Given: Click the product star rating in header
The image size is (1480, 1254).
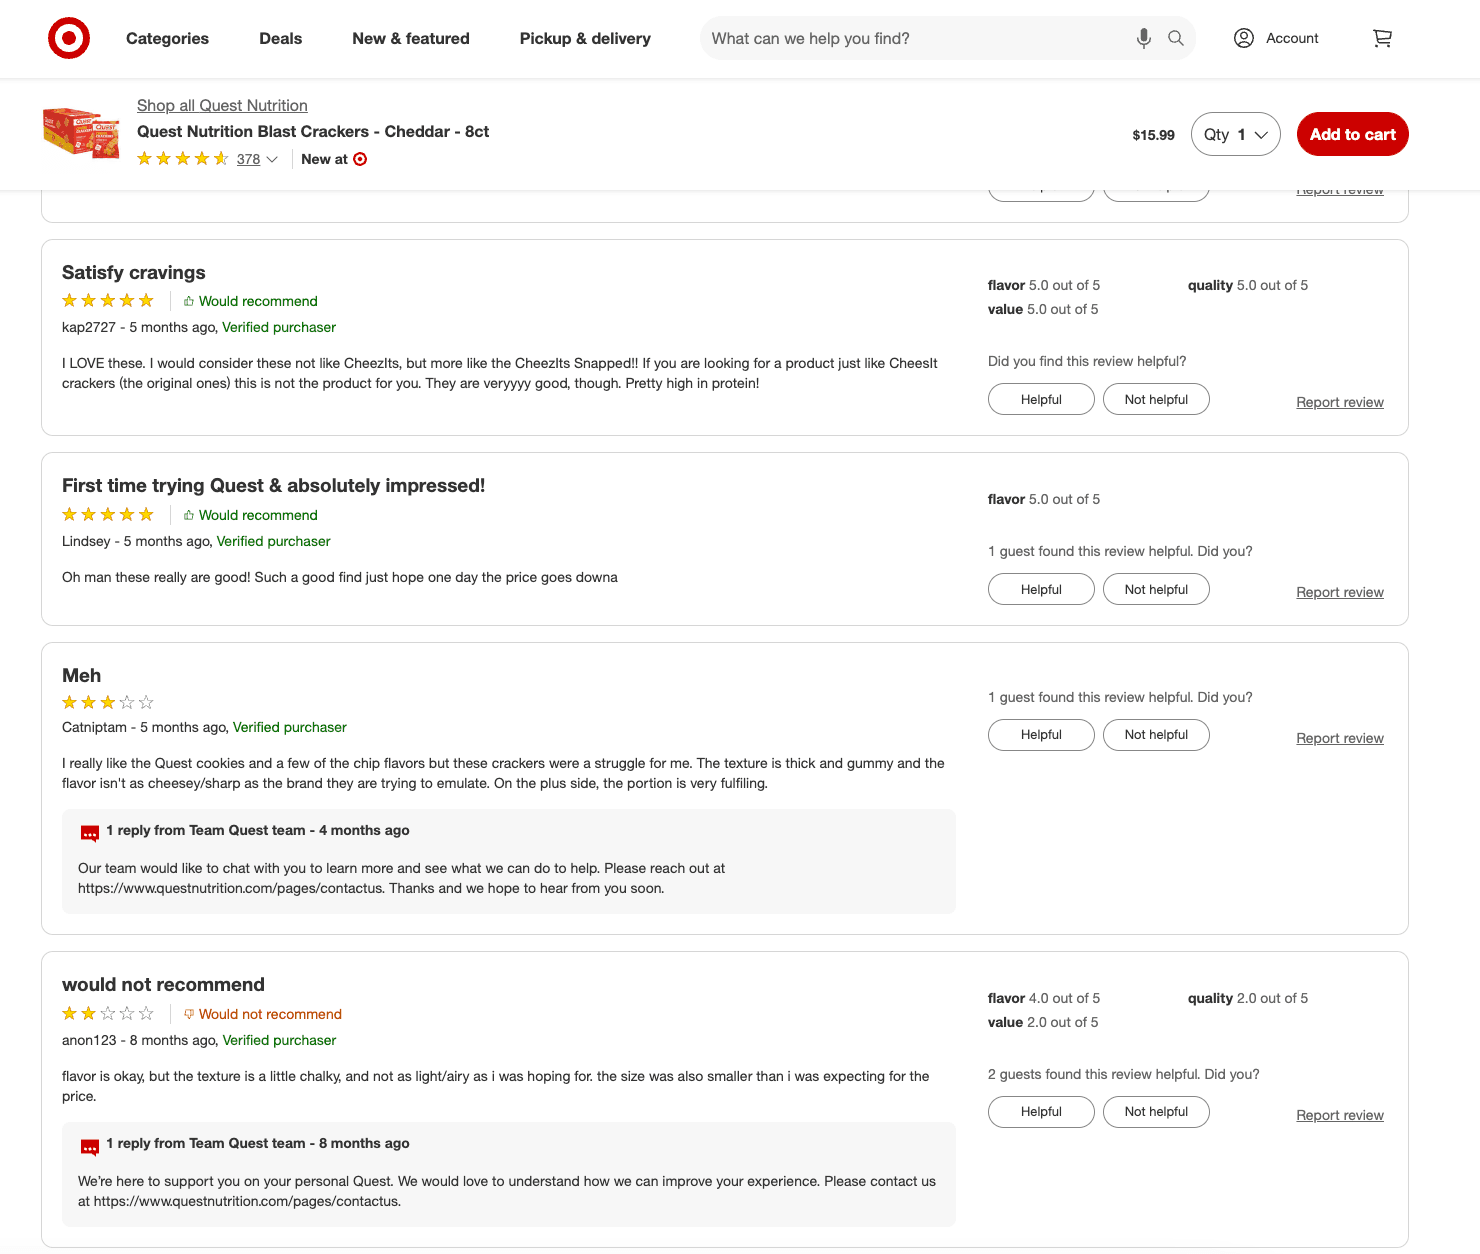Looking at the screenshot, I should (x=183, y=159).
